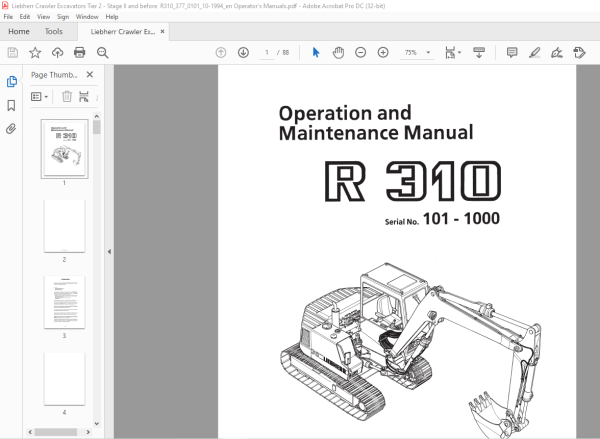Open the find text magnifier
Screen dimensions: 600x439
click(102, 52)
